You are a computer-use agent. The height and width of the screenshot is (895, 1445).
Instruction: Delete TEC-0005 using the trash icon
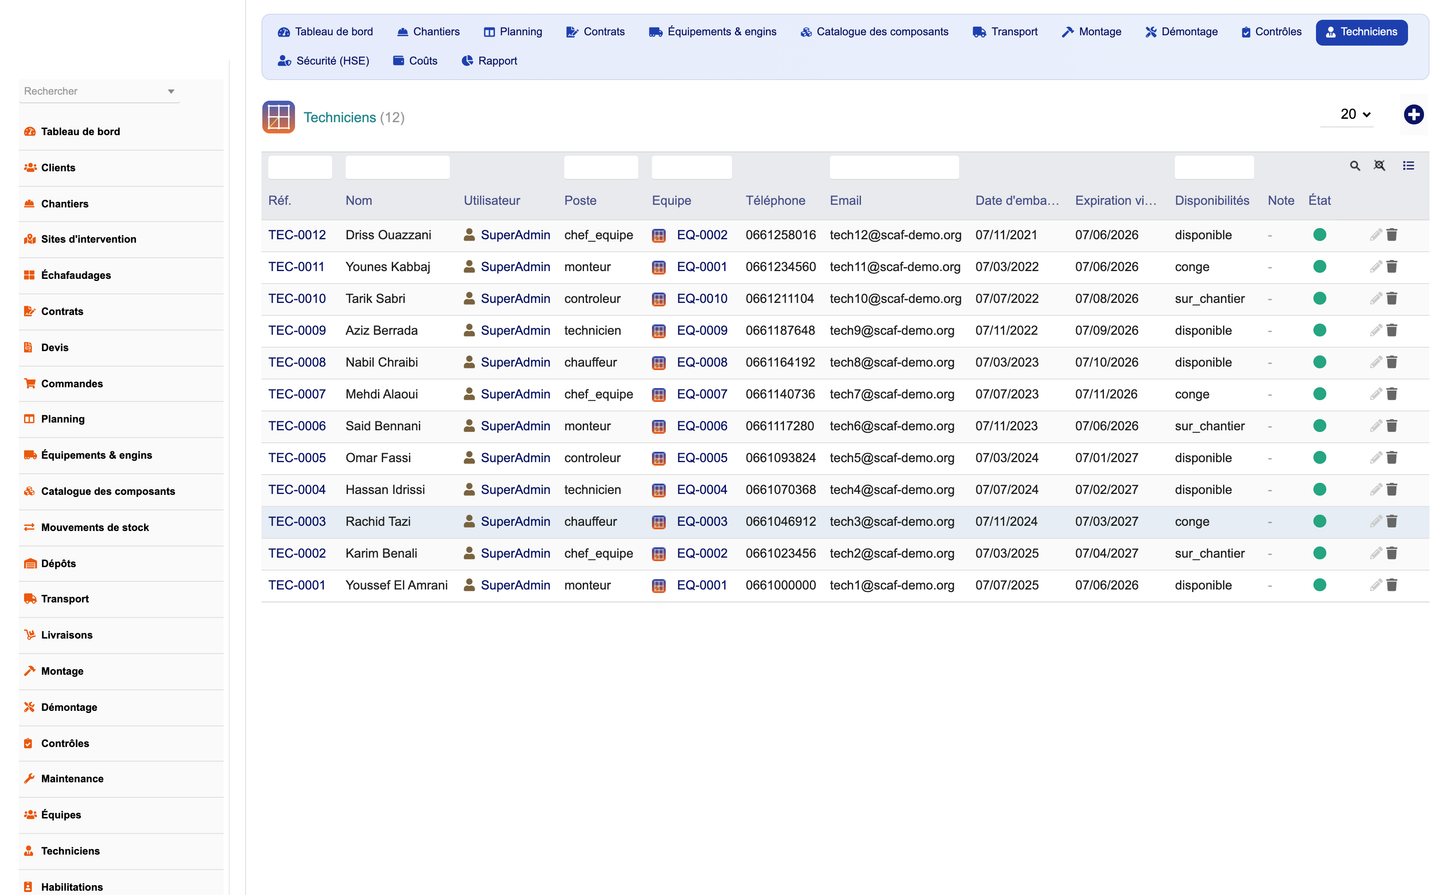pos(1392,458)
